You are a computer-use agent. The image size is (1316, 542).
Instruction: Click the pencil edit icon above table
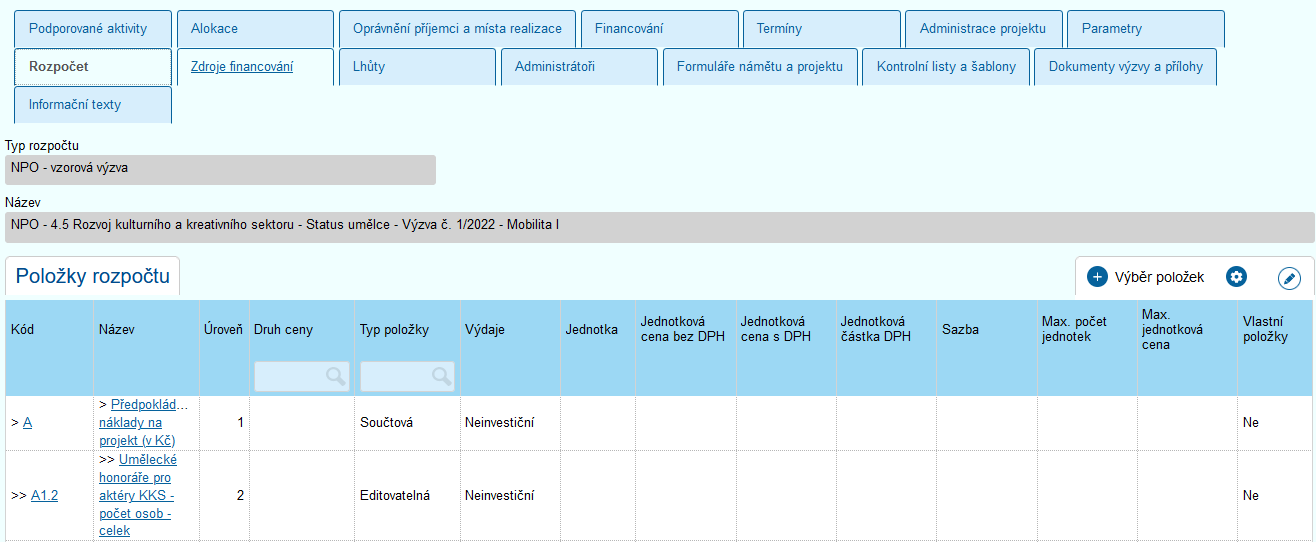coord(1289,278)
